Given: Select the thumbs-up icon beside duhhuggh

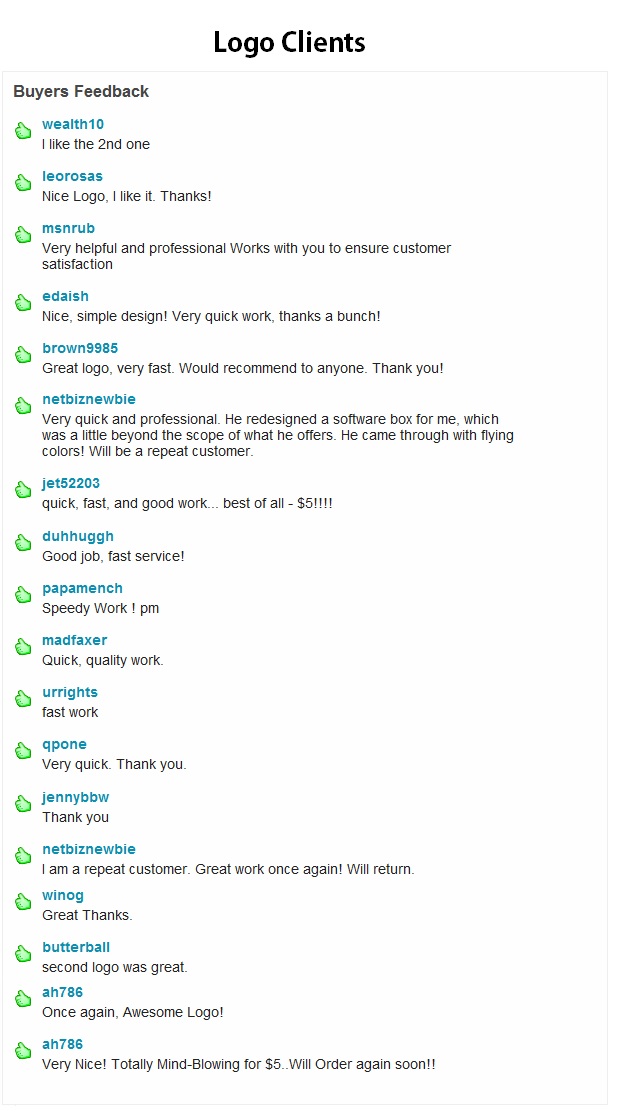Looking at the screenshot, I should point(23,542).
